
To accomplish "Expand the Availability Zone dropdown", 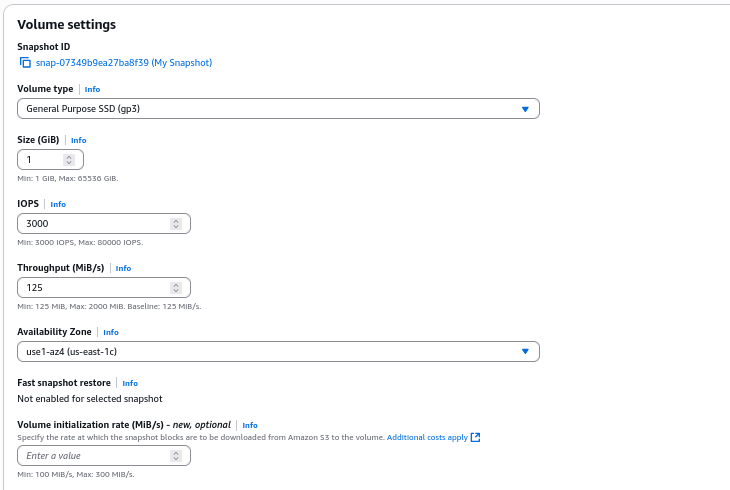I will 270,351.
